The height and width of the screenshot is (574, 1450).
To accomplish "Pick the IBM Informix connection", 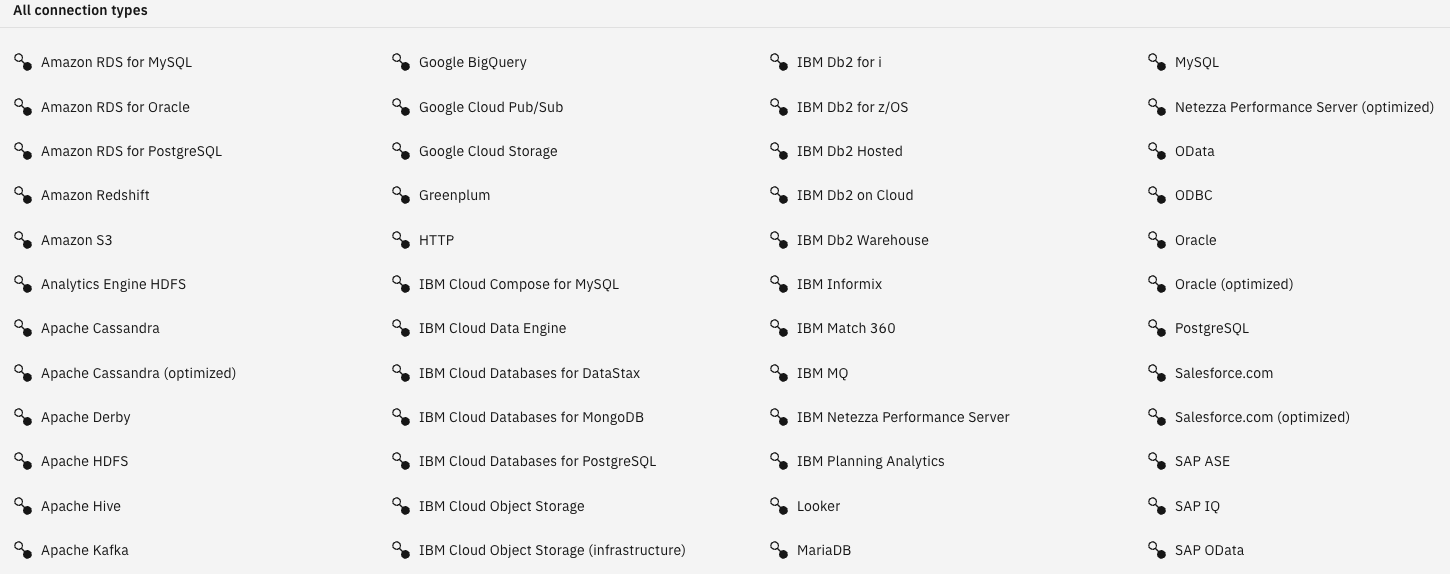I will tap(839, 284).
